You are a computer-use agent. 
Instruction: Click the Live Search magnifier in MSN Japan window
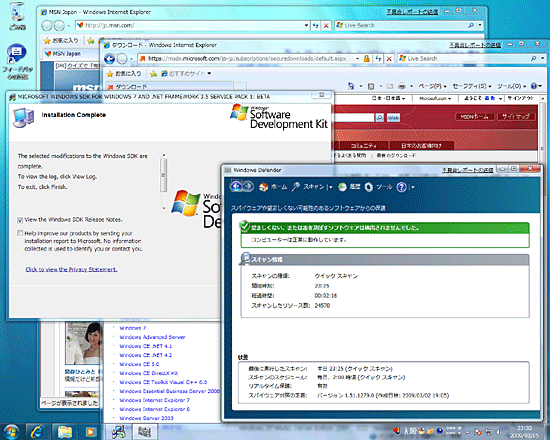pos(471,25)
